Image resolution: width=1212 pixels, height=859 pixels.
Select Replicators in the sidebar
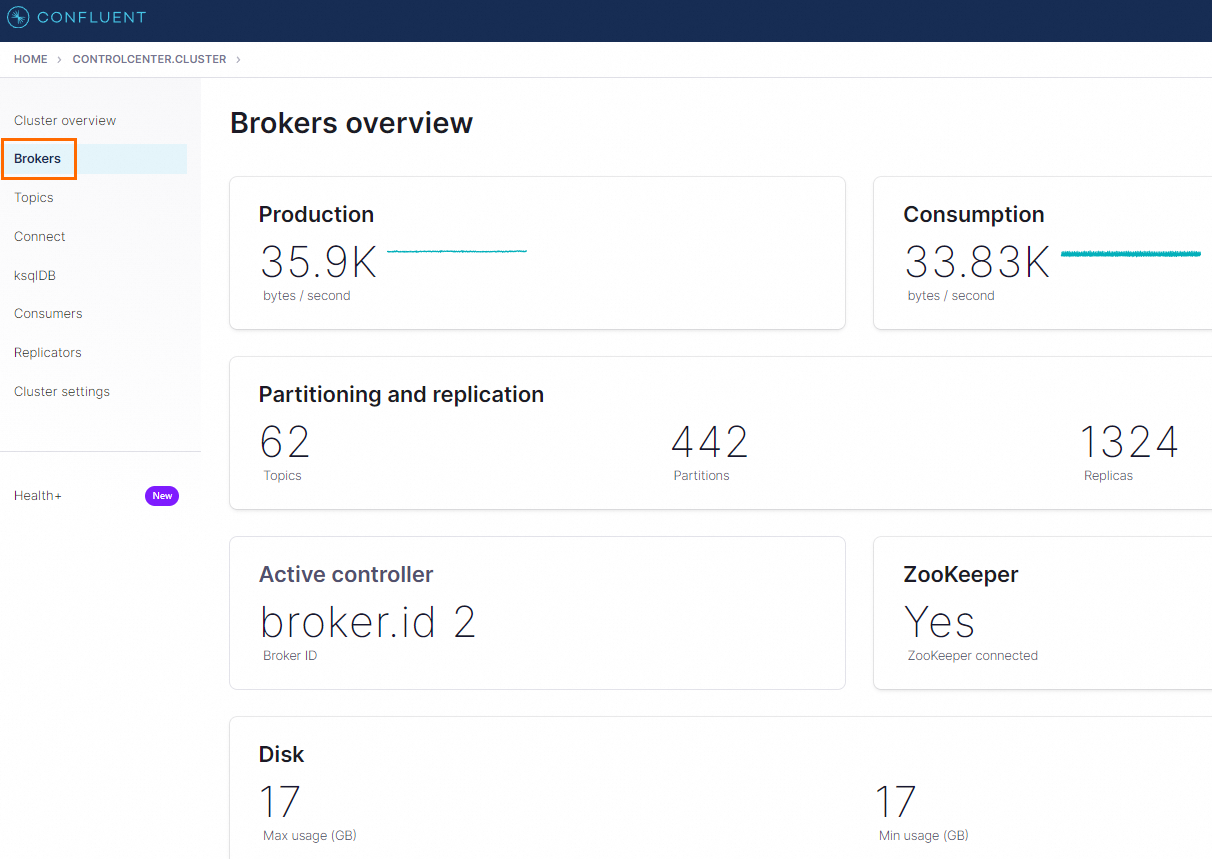(x=48, y=353)
